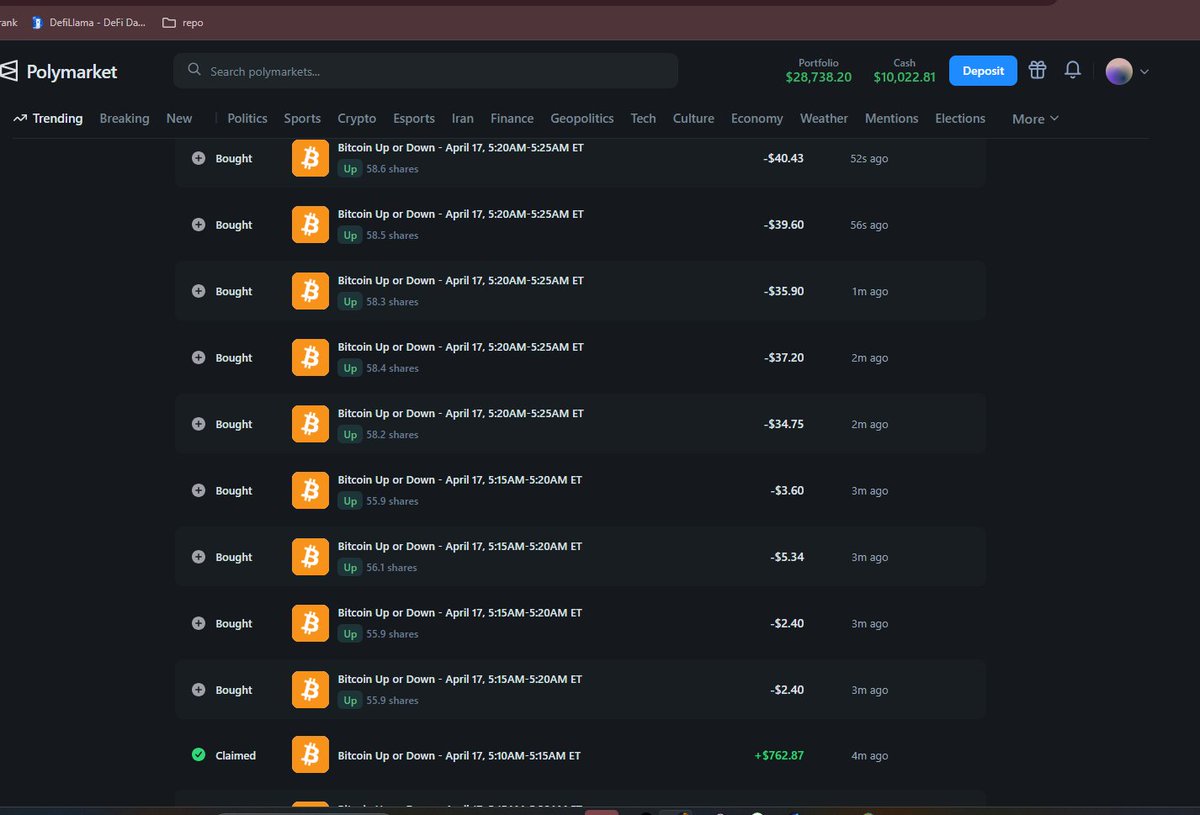
Task: Open the Geopolitics category
Action: pos(582,118)
